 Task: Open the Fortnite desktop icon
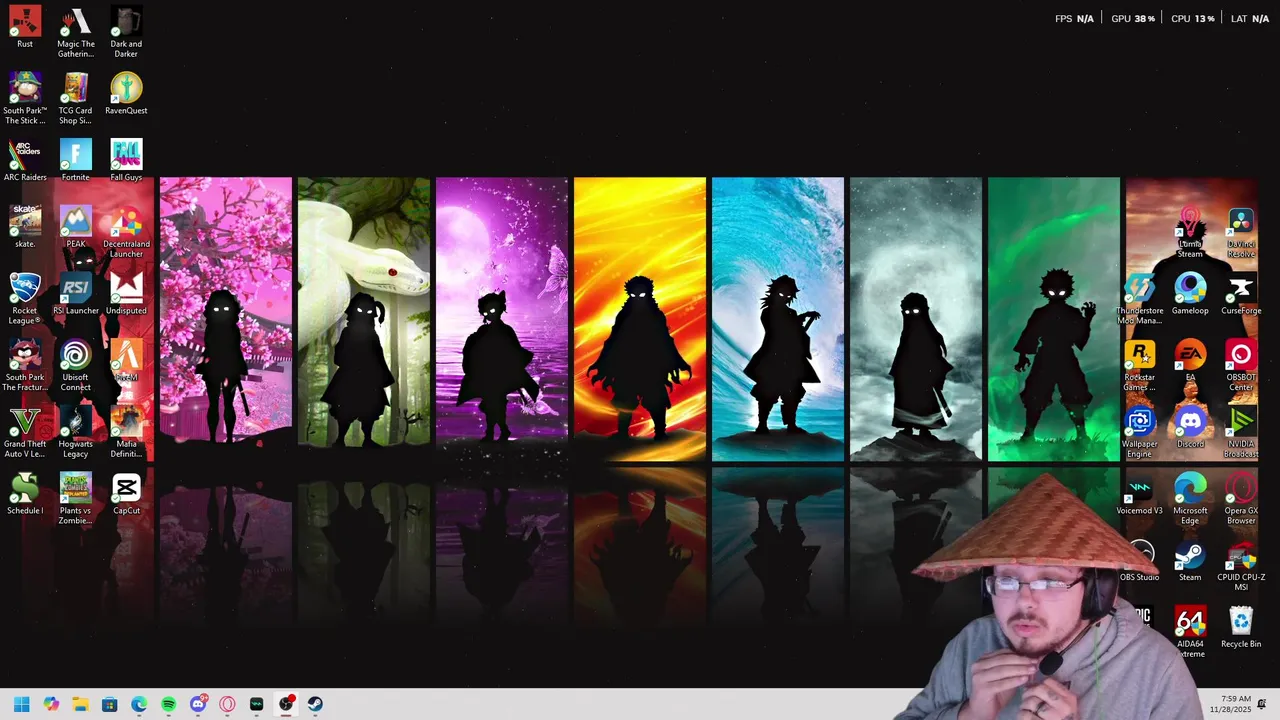[x=75, y=161]
